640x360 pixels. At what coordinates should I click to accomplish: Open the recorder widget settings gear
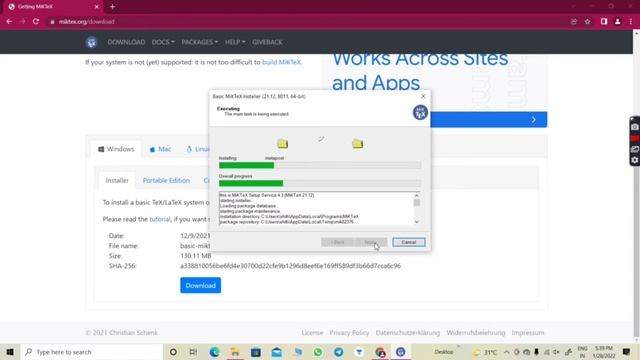(635, 160)
